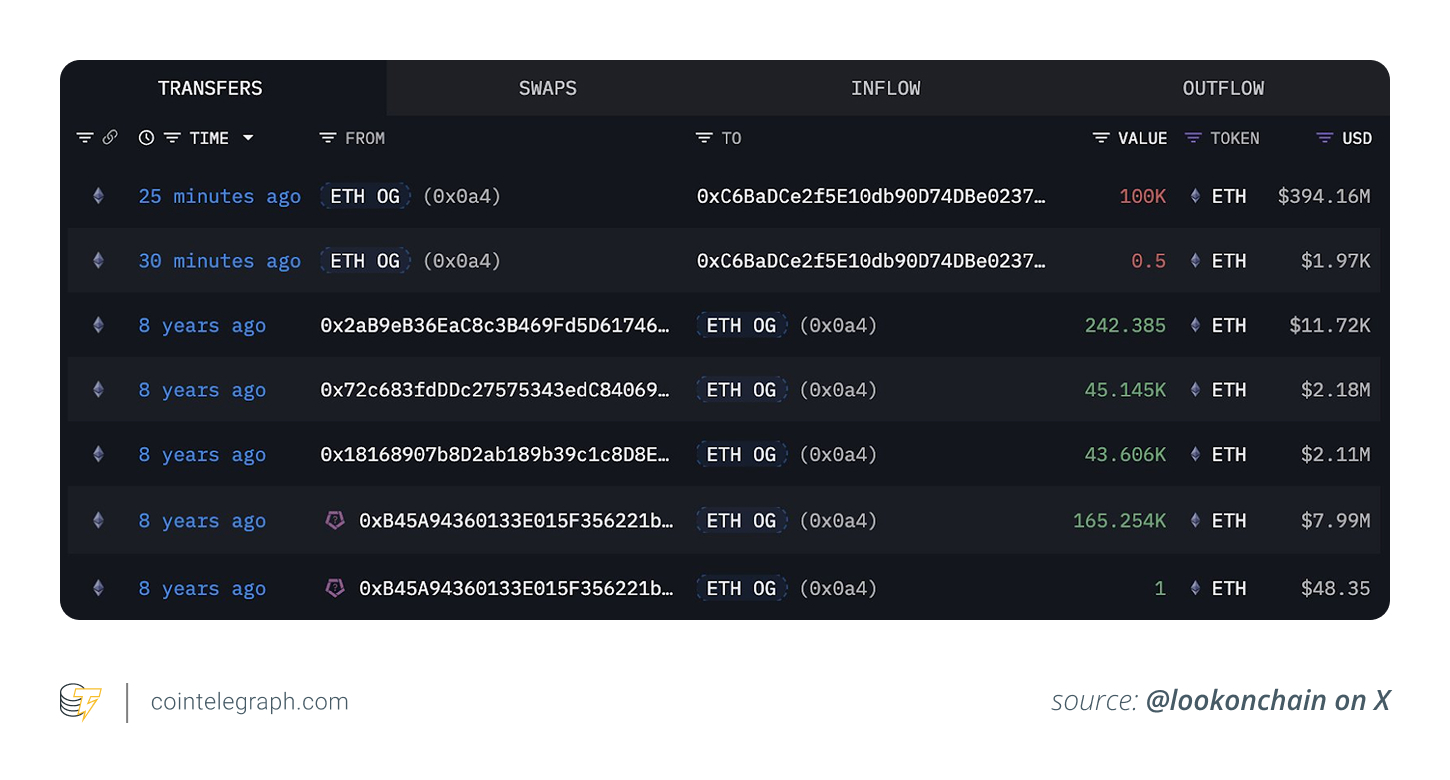Viewport: 1450px width, 780px height.
Task: Toggle the FROM column filter
Action: click(328, 138)
